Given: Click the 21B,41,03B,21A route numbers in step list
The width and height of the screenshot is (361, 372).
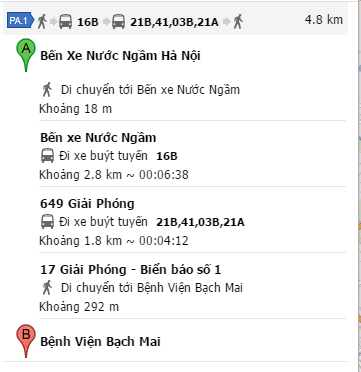Looking at the screenshot, I should pos(200,222).
